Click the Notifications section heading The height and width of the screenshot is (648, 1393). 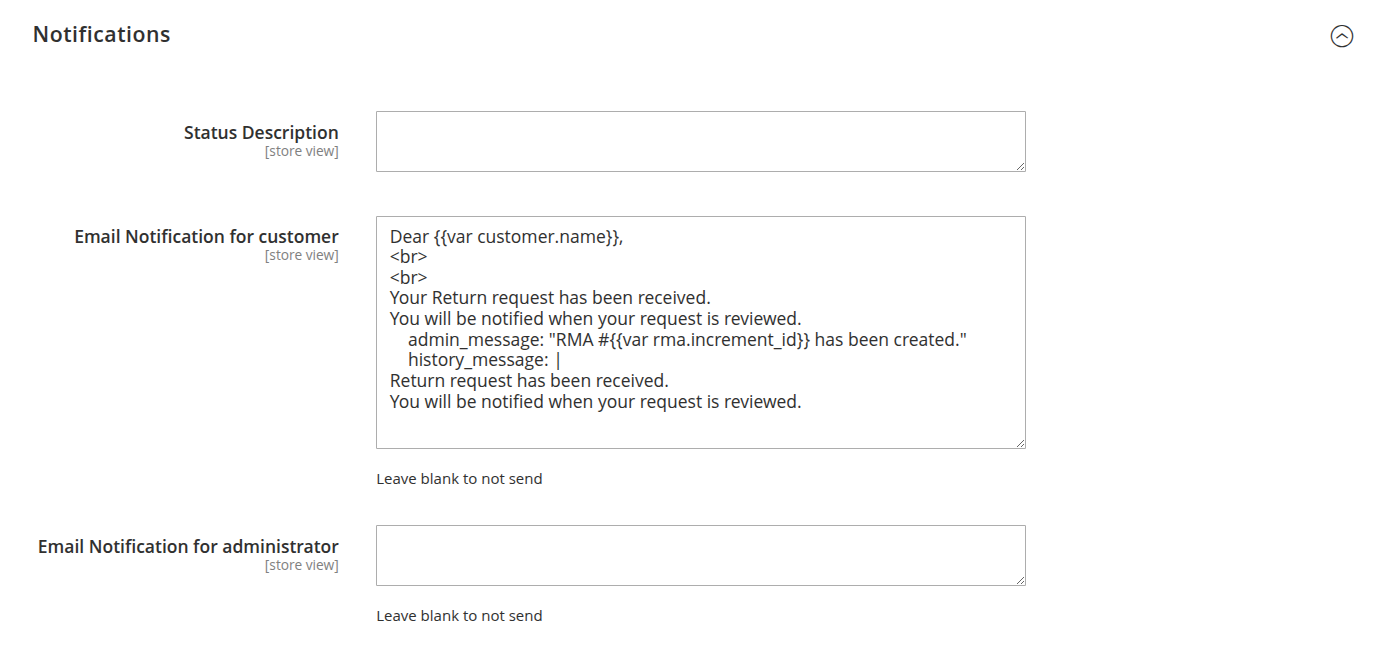pos(102,34)
